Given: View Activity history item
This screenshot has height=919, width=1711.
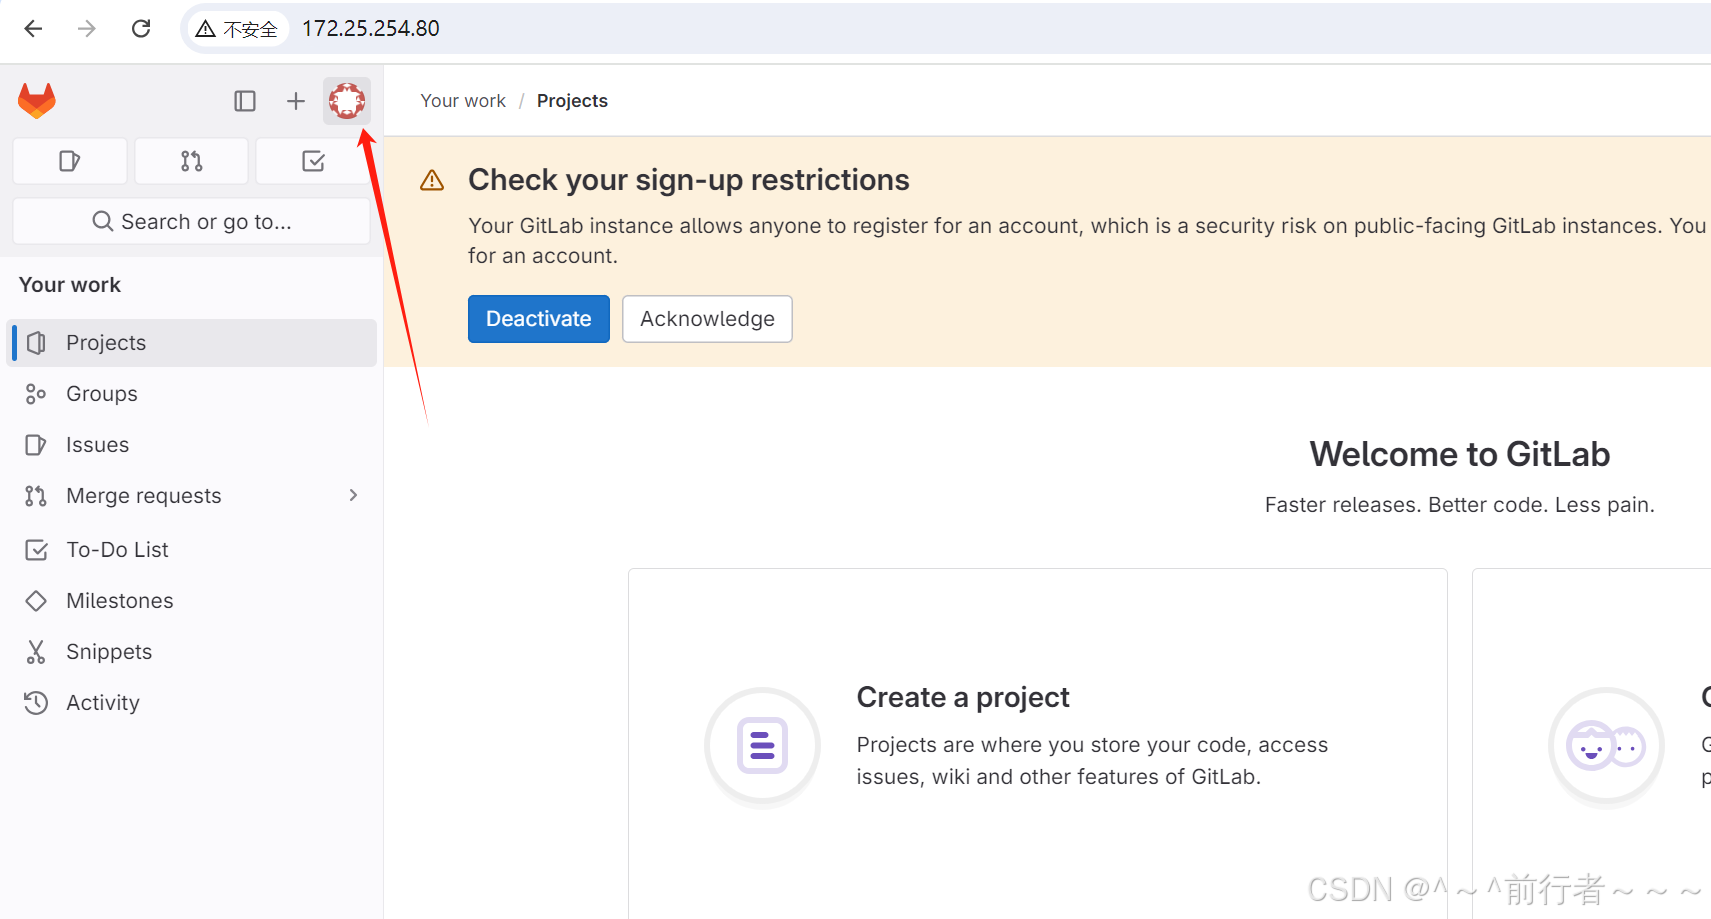Looking at the screenshot, I should click(193, 703).
